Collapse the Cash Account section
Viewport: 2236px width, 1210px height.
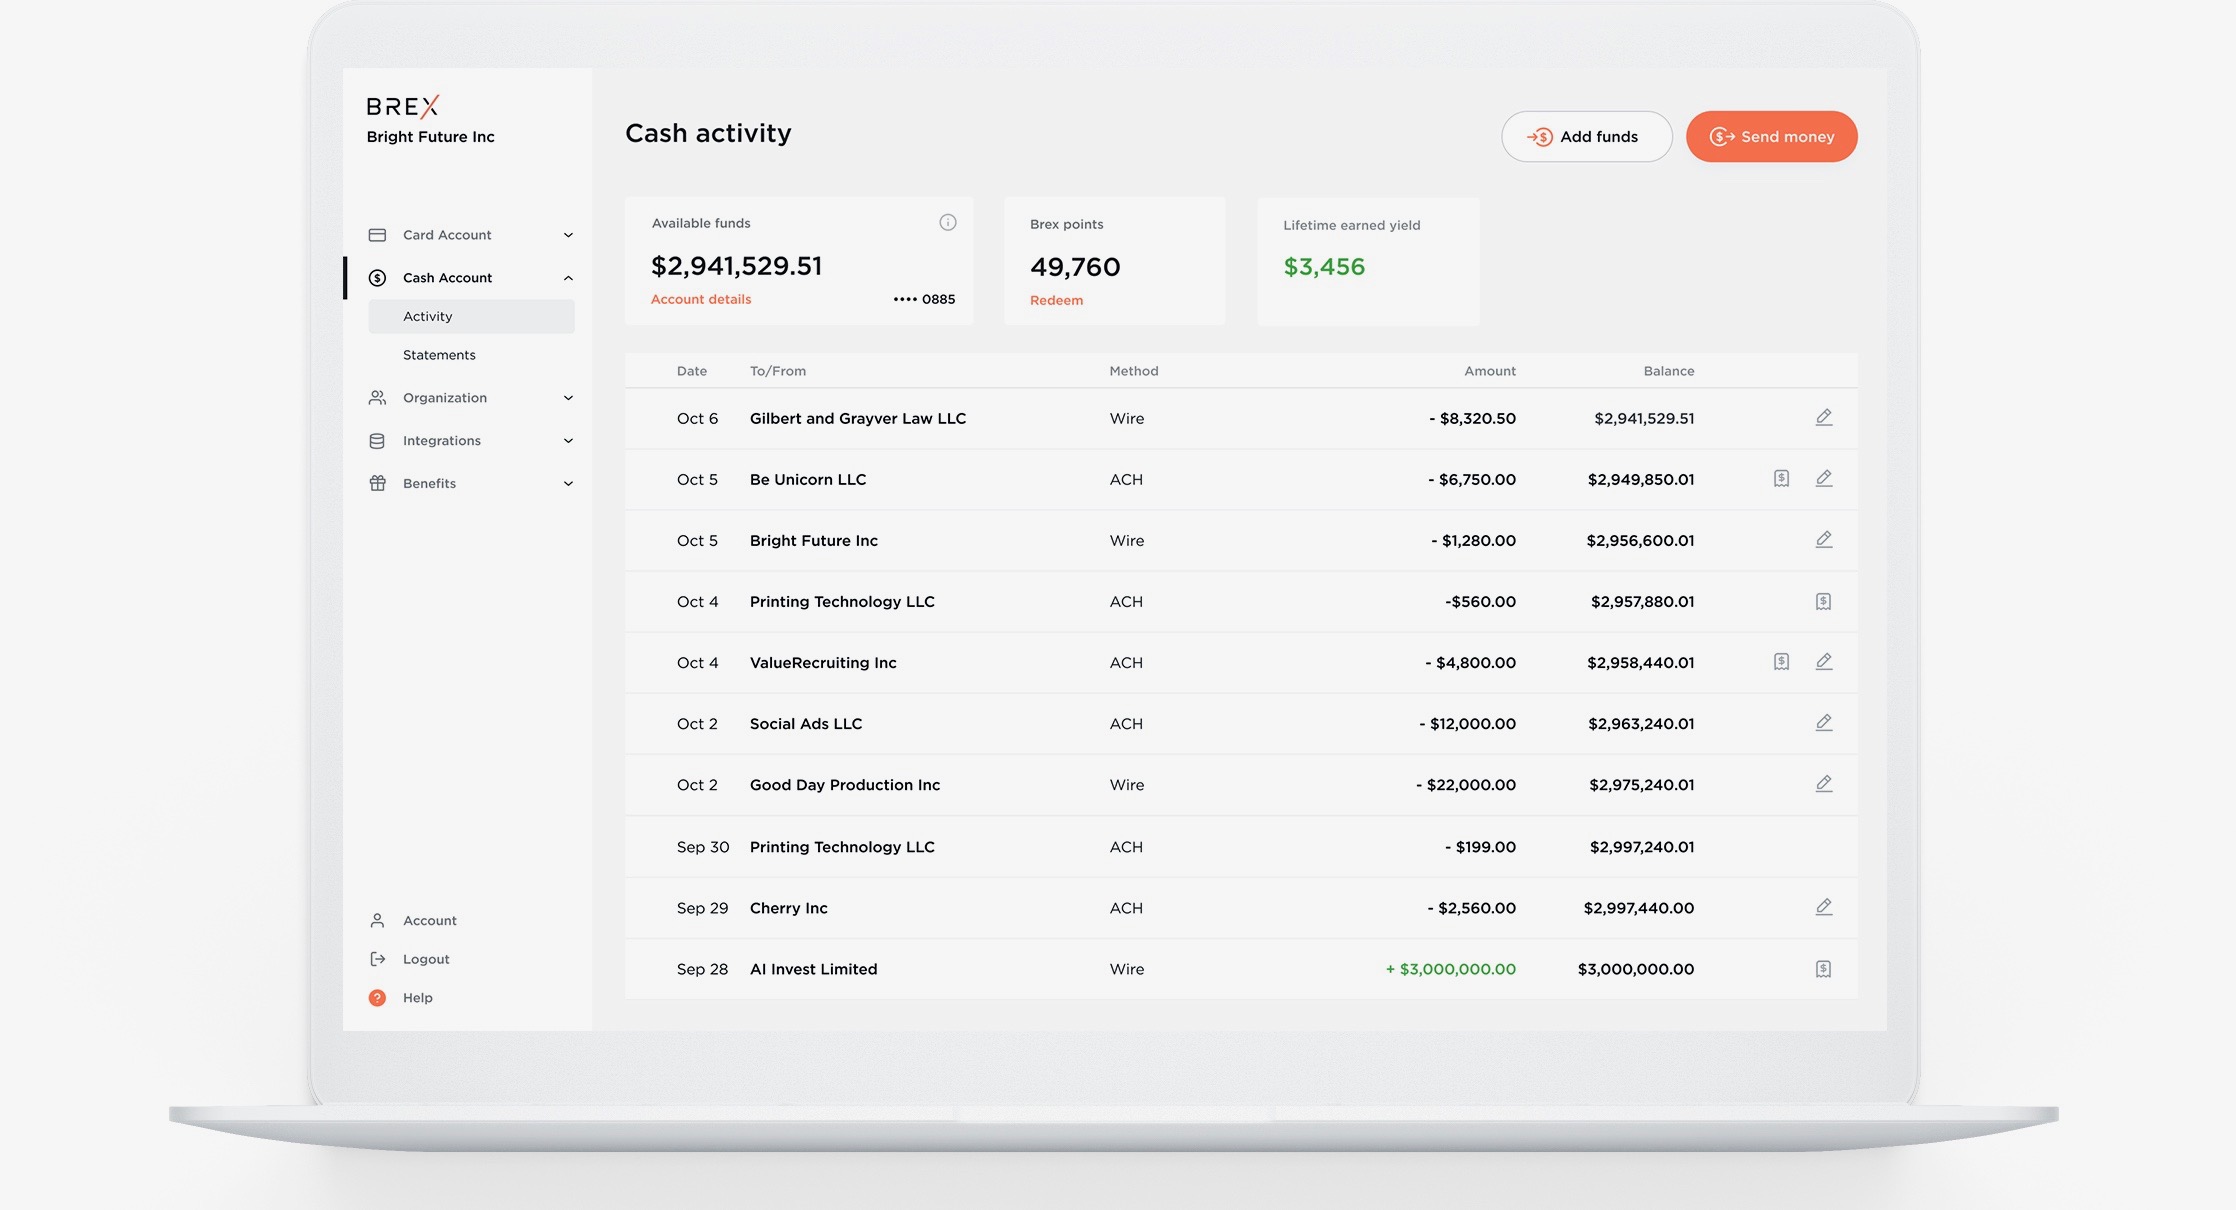pos(568,278)
